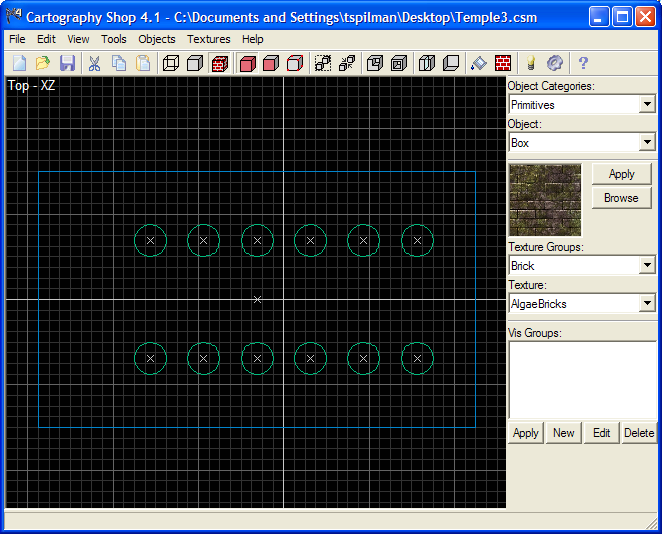Viewport: 662px width, 534px height.
Task: Open the Textures menu
Action: coord(209,39)
